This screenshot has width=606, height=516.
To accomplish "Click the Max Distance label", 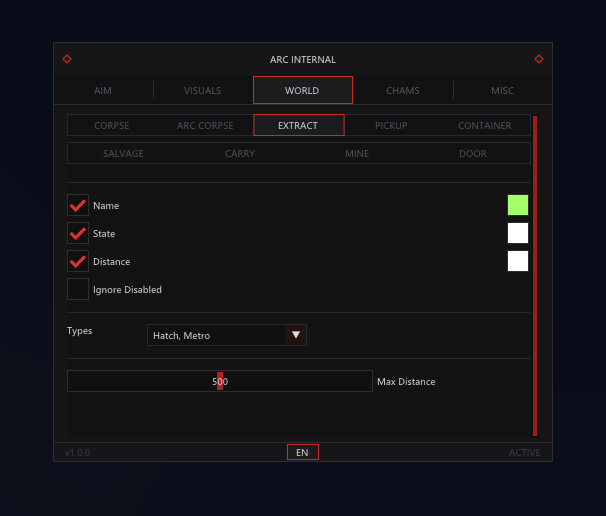I will [x=406, y=381].
